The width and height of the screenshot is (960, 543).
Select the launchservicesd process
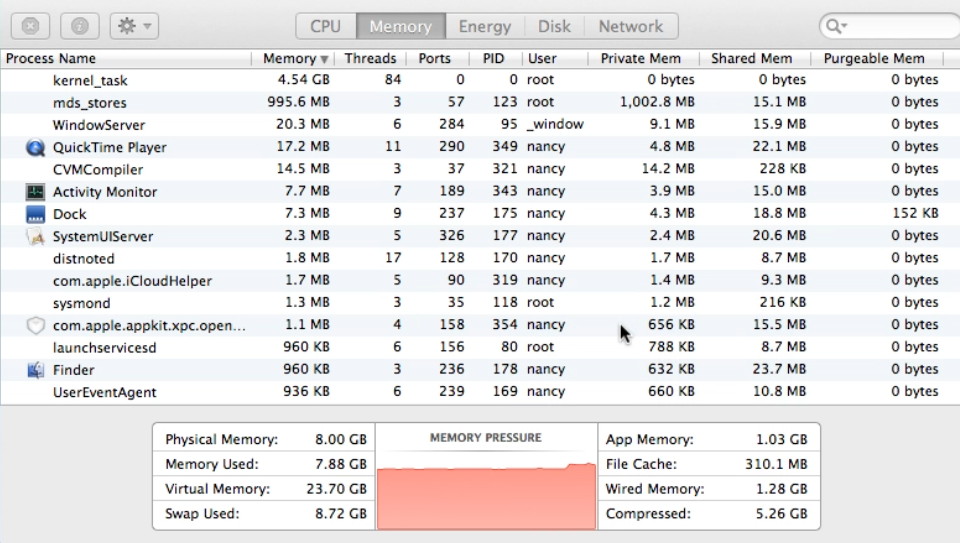pos(105,347)
